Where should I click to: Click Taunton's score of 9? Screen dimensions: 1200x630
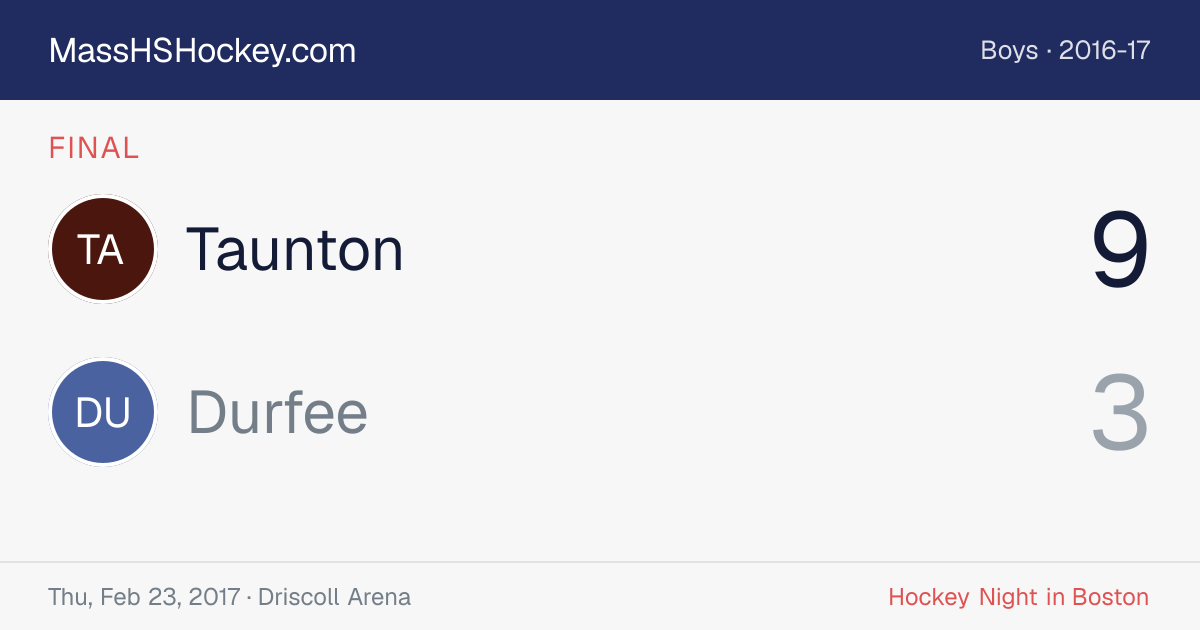point(1120,250)
